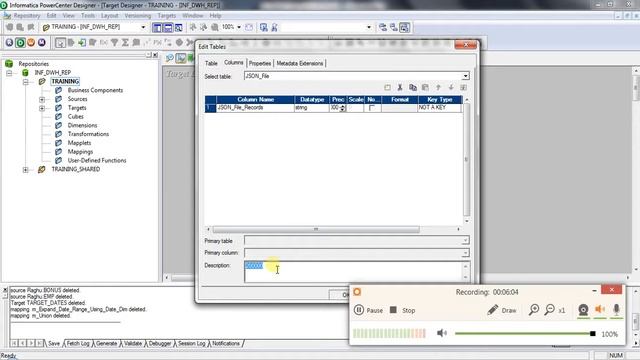640x360 pixels.
Task: Move column up arrow in Edit Tables
Action: (x=438, y=87)
